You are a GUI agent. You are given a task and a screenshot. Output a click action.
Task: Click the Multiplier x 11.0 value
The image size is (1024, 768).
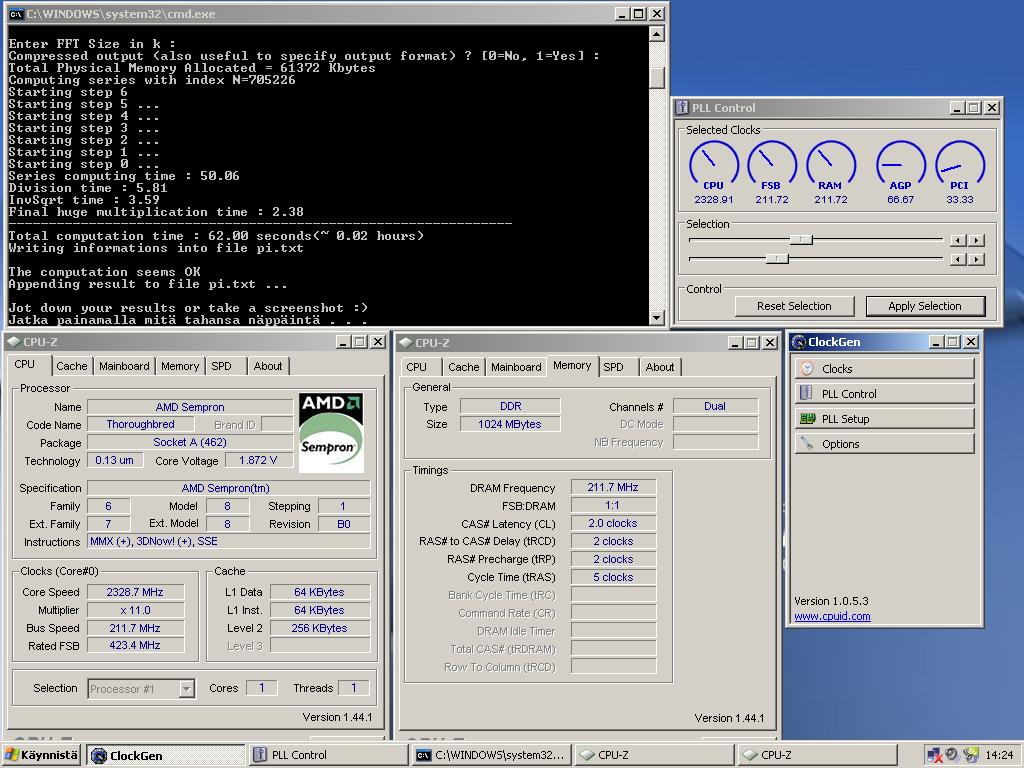(x=135, y=610)
